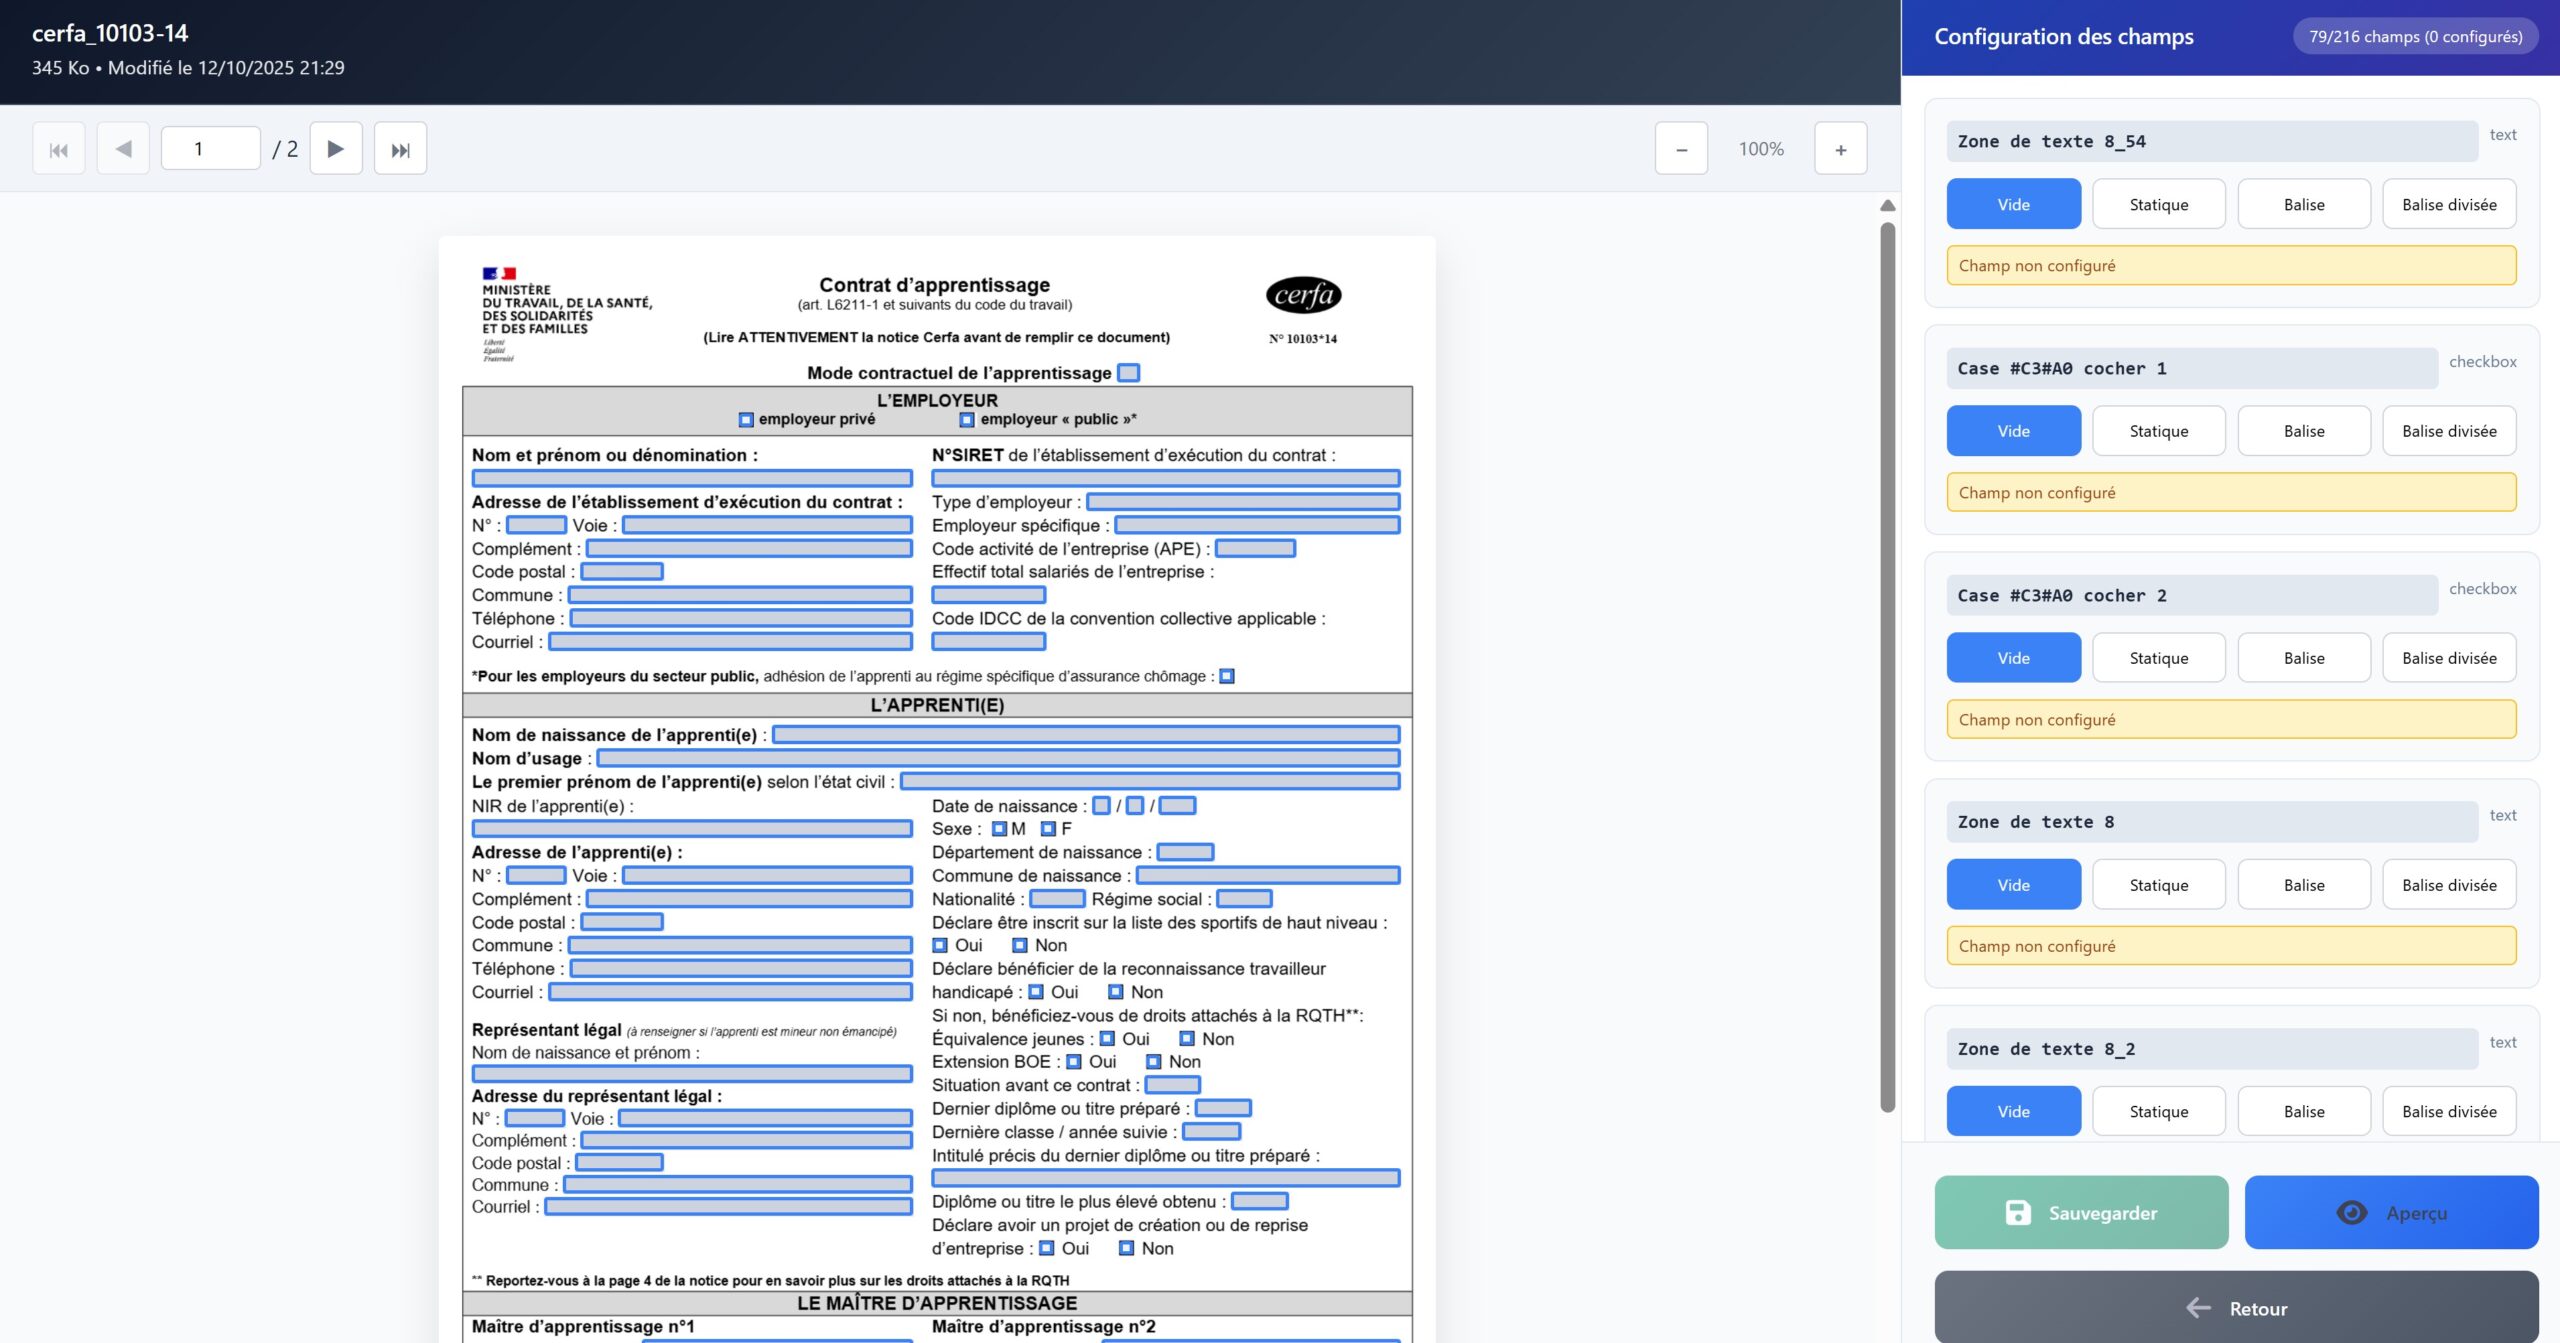
Task: Tick the employeur « public » checkbox
Action: [x=967, y=420]
